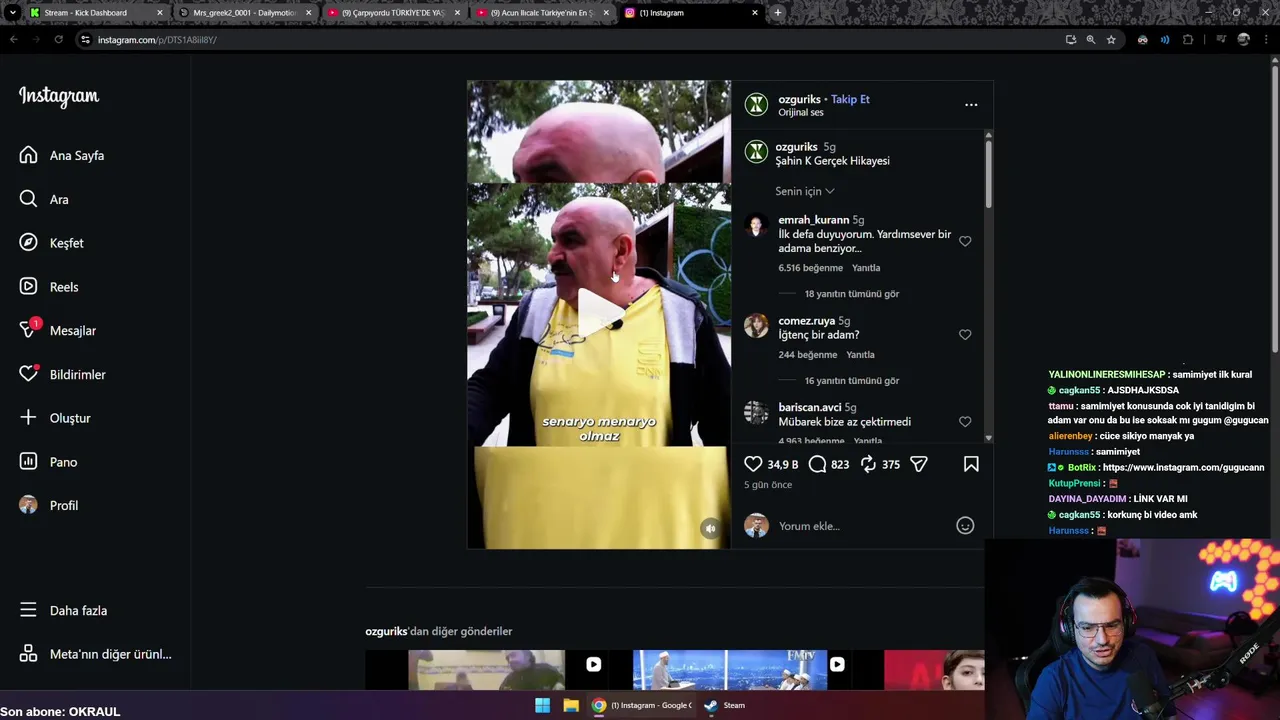Open Meta'nın diğer ürünleri link
The width and height of the screenshot is (1280, 720).
tap(95, 654)
